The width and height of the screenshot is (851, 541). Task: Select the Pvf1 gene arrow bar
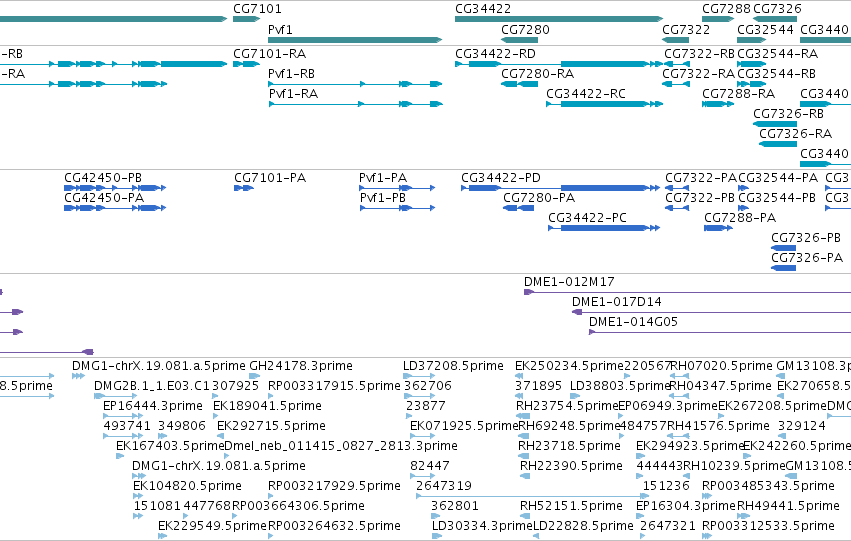(355, 40)
